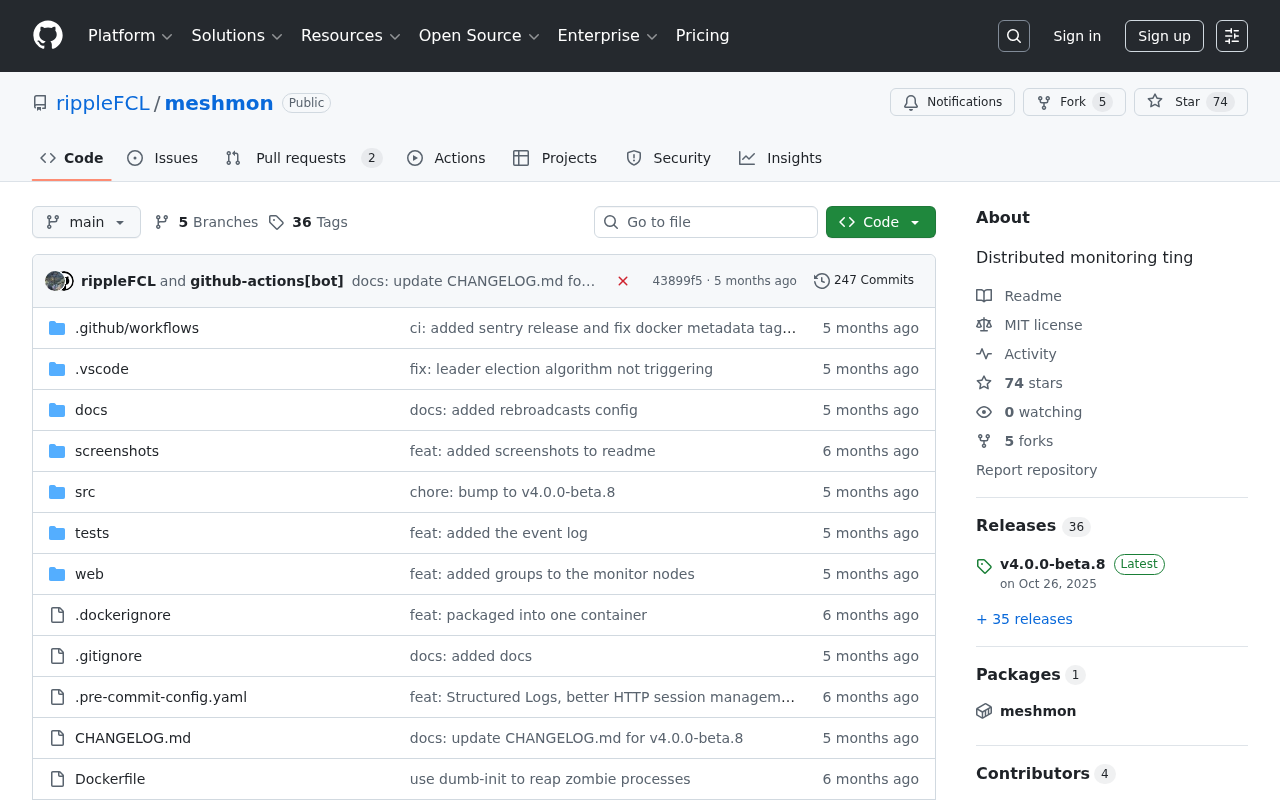Click the Sign up button
Viewport: 1280px width, 800px height.
pos(1163,35)
